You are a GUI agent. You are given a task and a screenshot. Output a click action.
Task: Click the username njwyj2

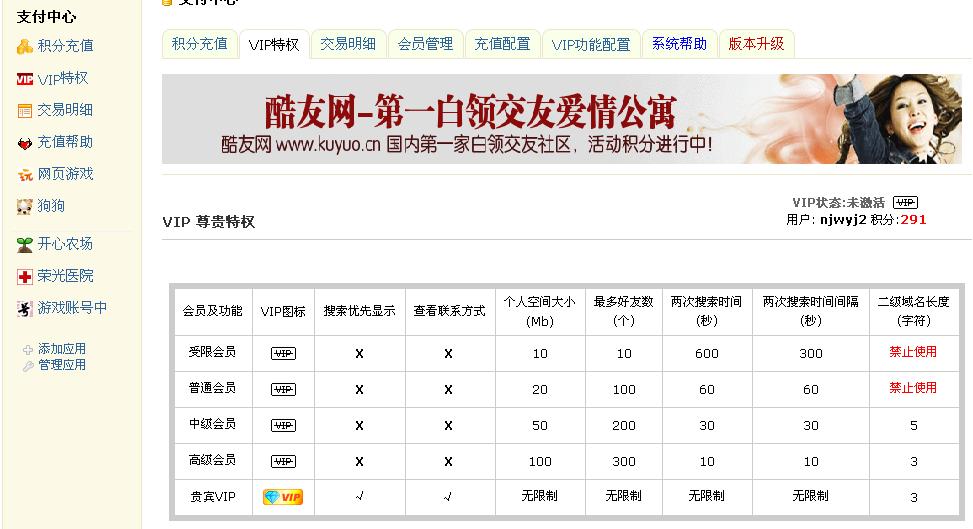pyautogui.click(x=843, y=220)
